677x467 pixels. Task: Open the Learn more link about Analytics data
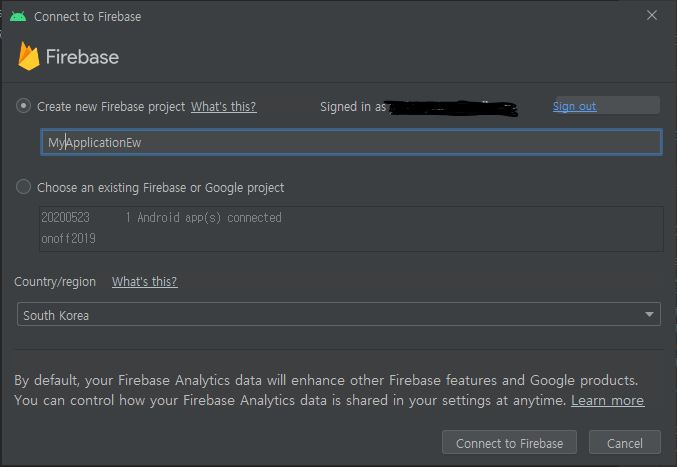tap(607, 401)
